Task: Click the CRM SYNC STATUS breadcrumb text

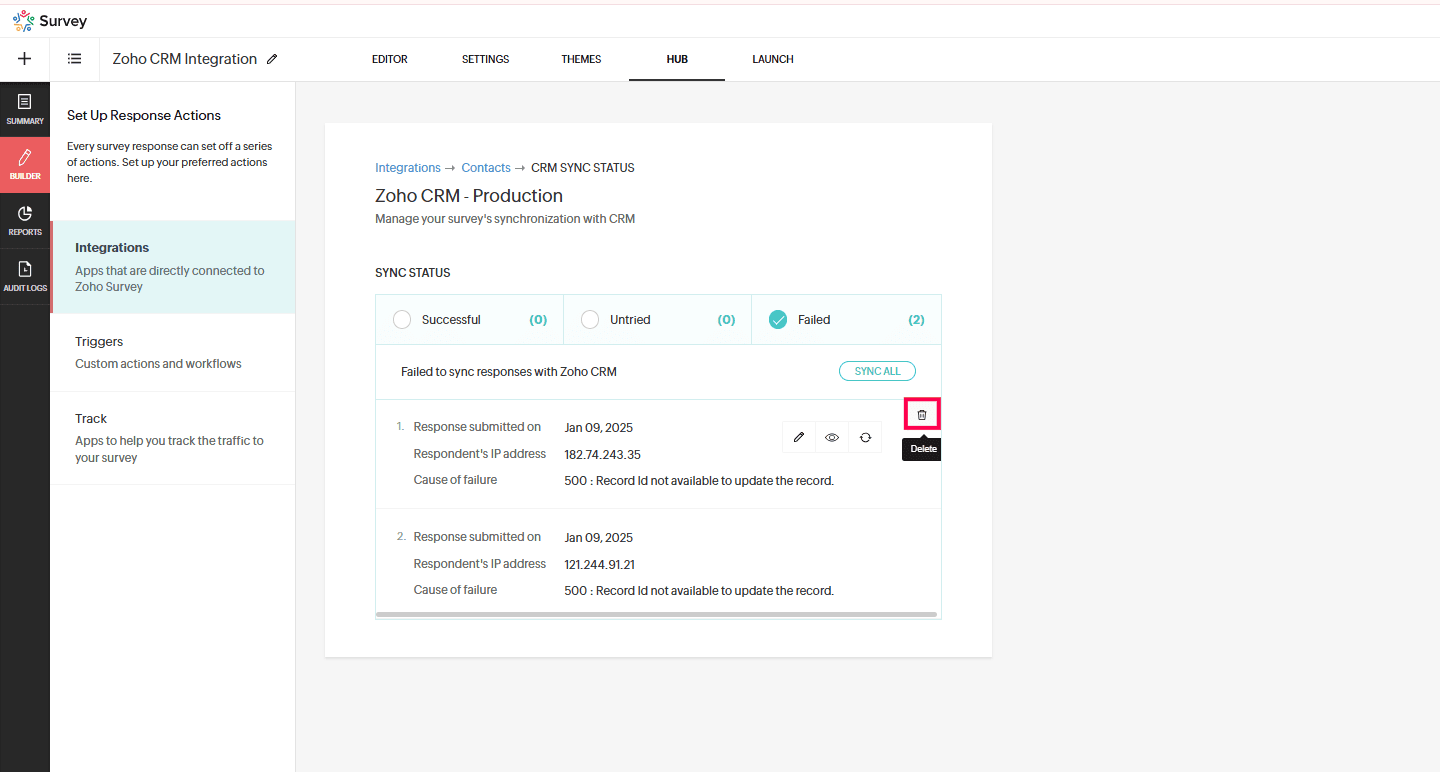Action: point(583,168)
